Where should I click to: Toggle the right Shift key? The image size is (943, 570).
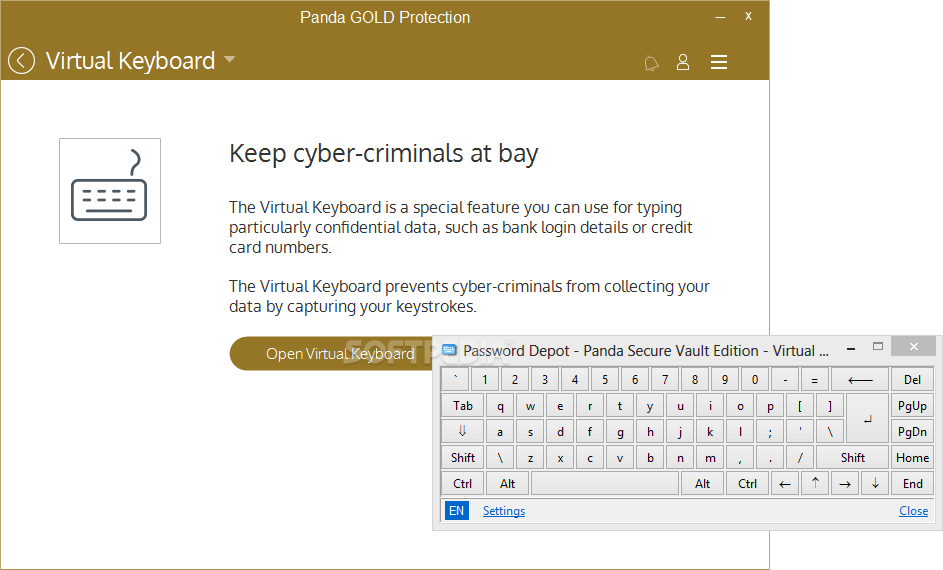click(x=852, y=458)
